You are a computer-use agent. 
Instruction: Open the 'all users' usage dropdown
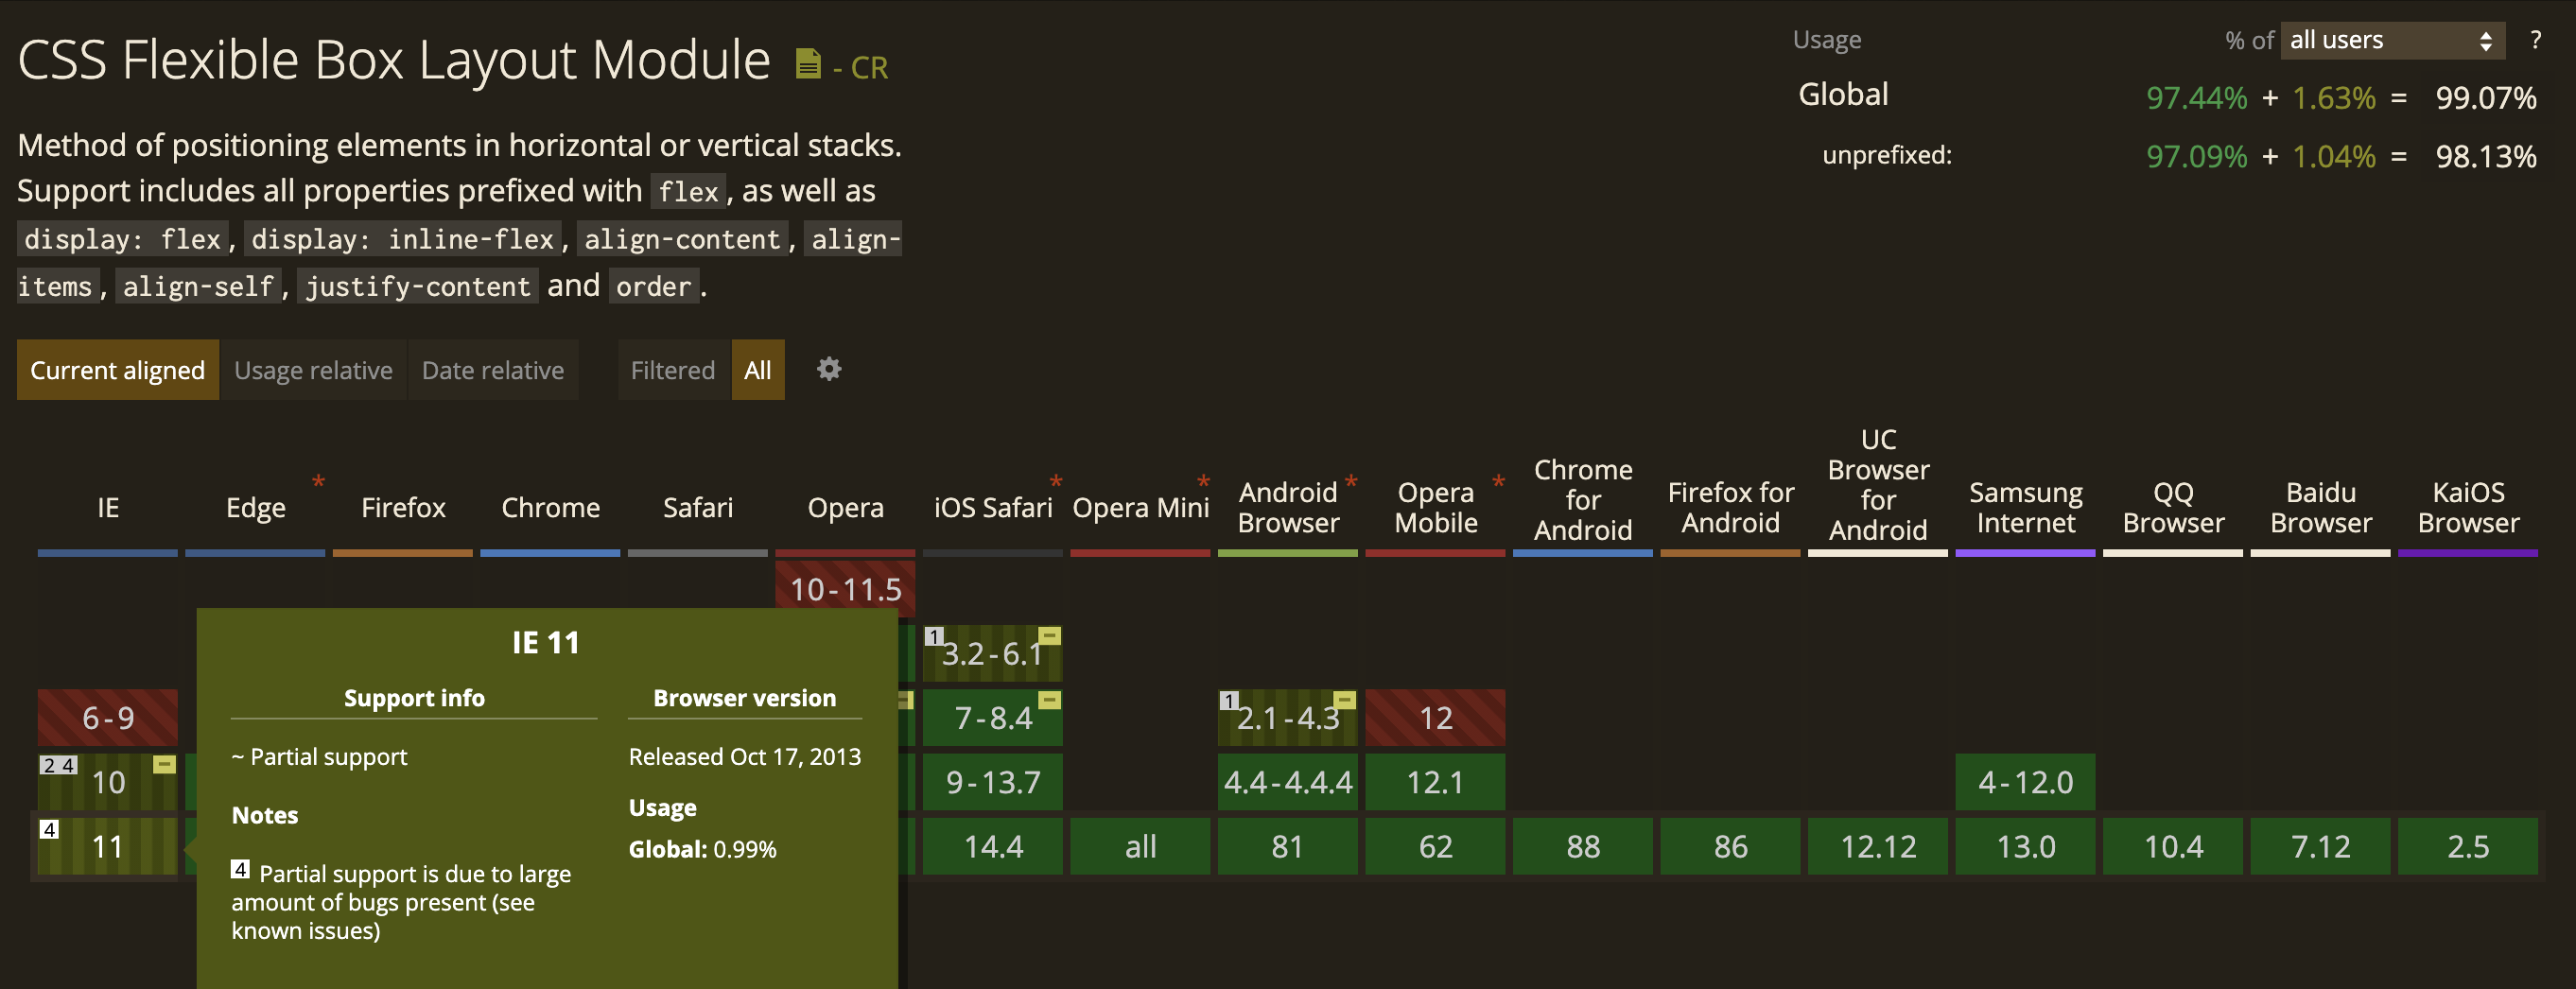point(2392,41)
